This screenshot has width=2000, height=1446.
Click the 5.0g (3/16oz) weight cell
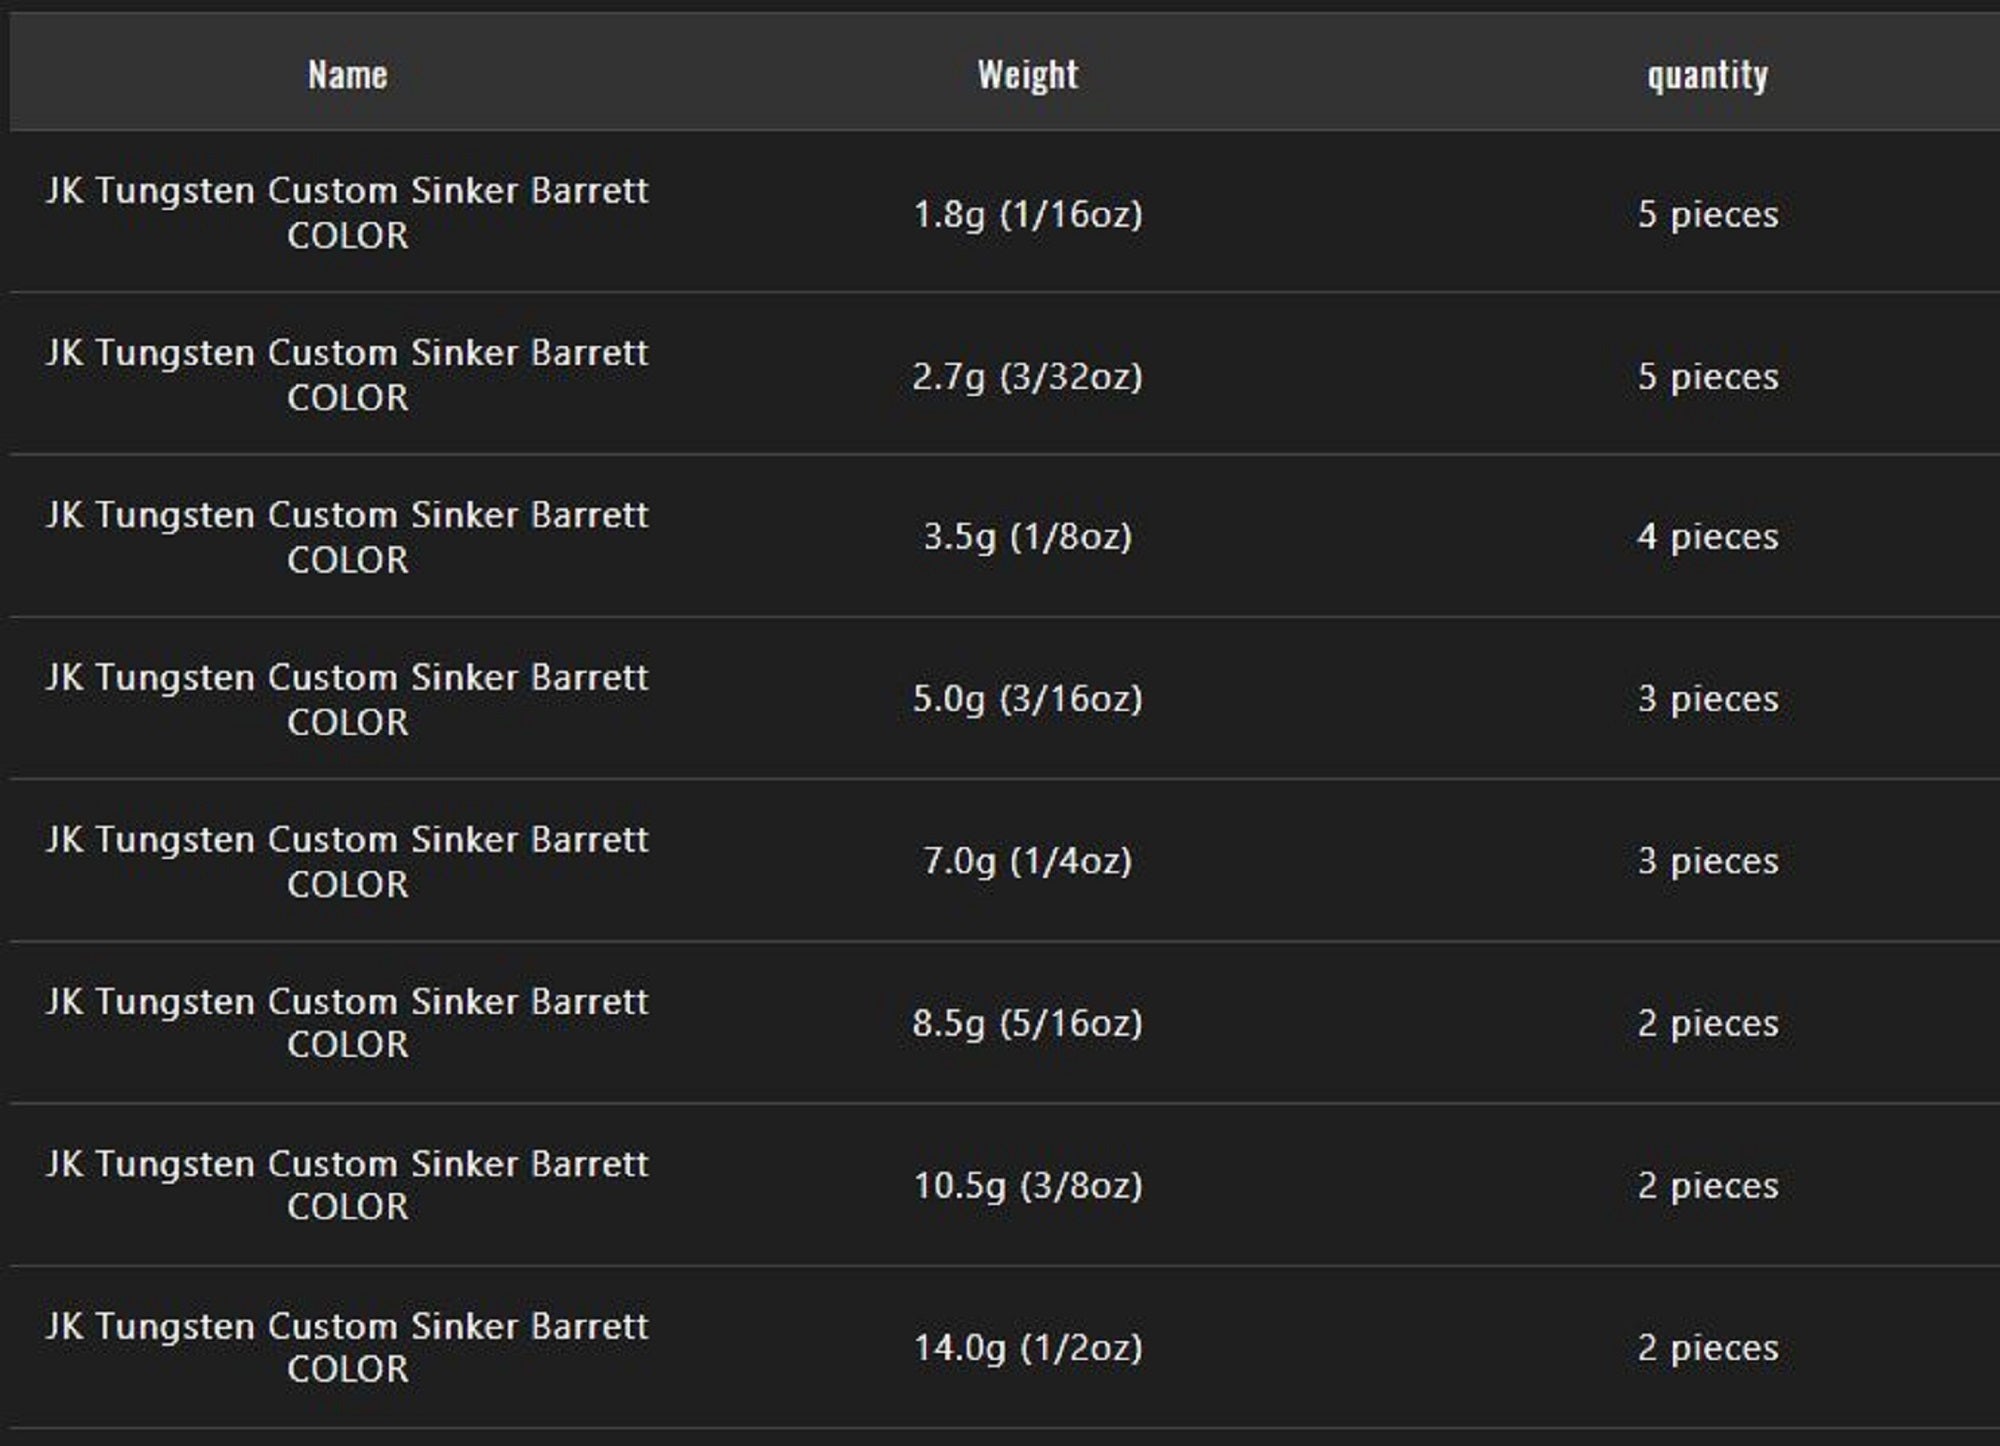[x=1027, y=699]
